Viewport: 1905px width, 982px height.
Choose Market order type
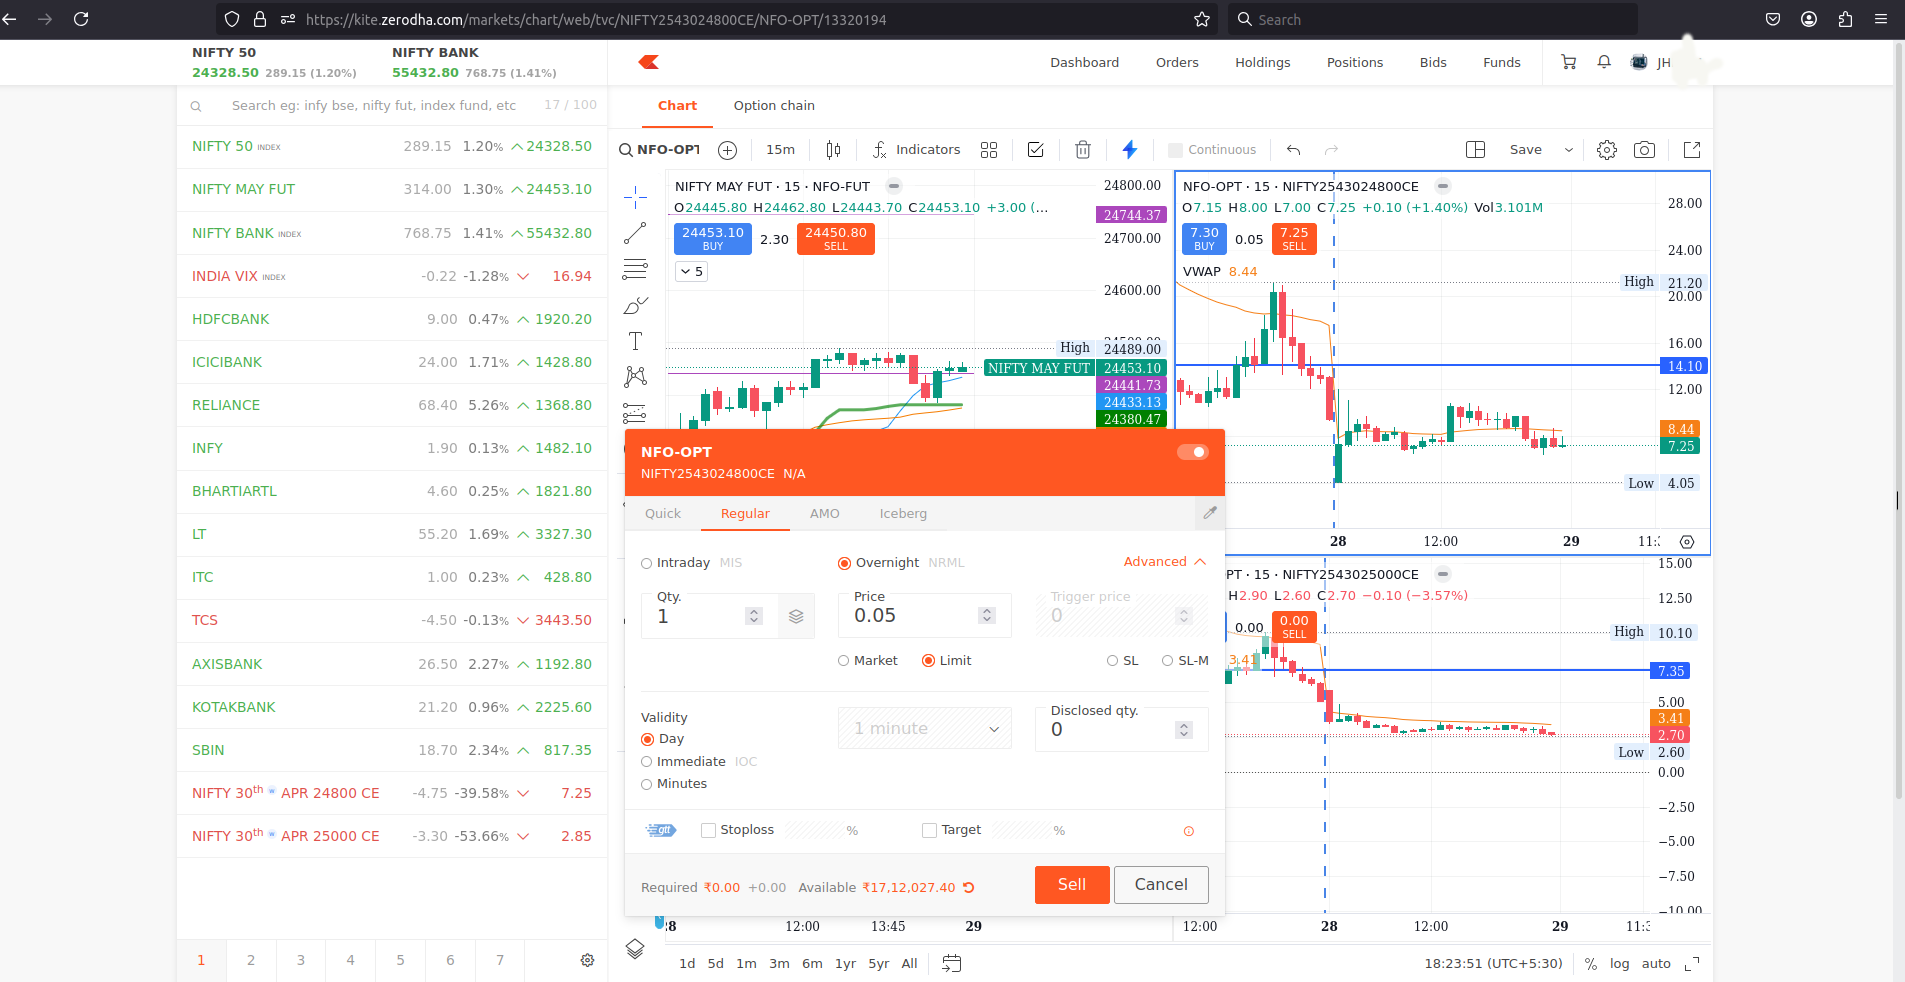pyautogui.click(x=843, y=661)
